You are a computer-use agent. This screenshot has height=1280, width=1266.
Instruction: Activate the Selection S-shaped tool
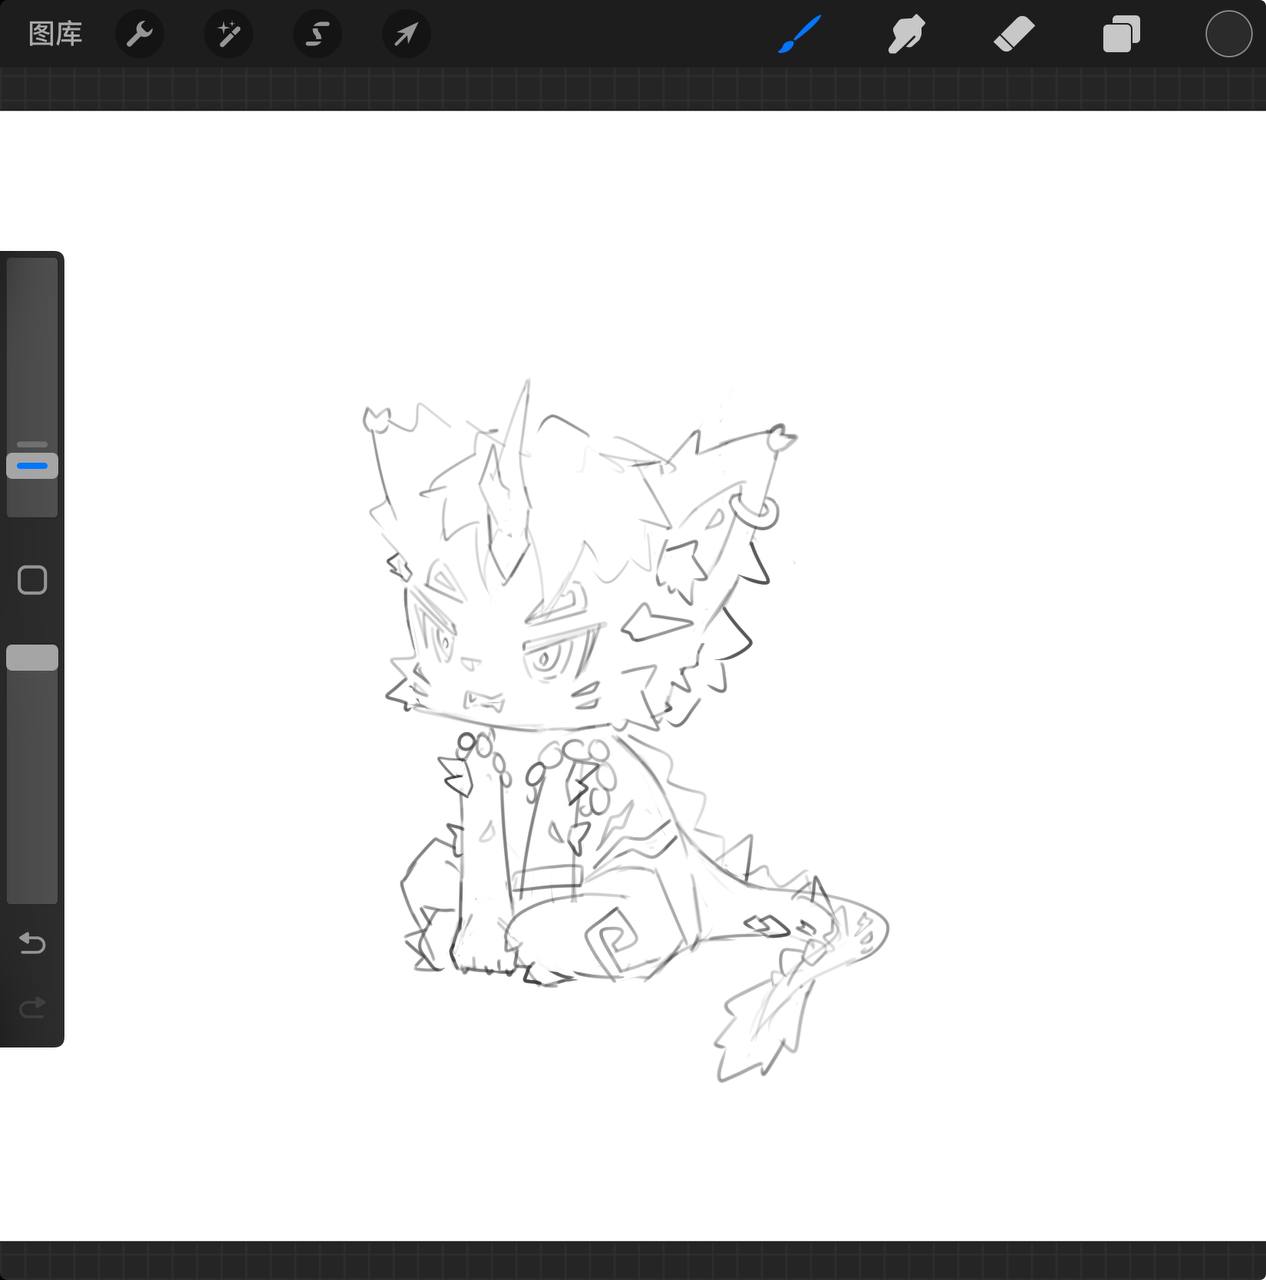[317, 35]
